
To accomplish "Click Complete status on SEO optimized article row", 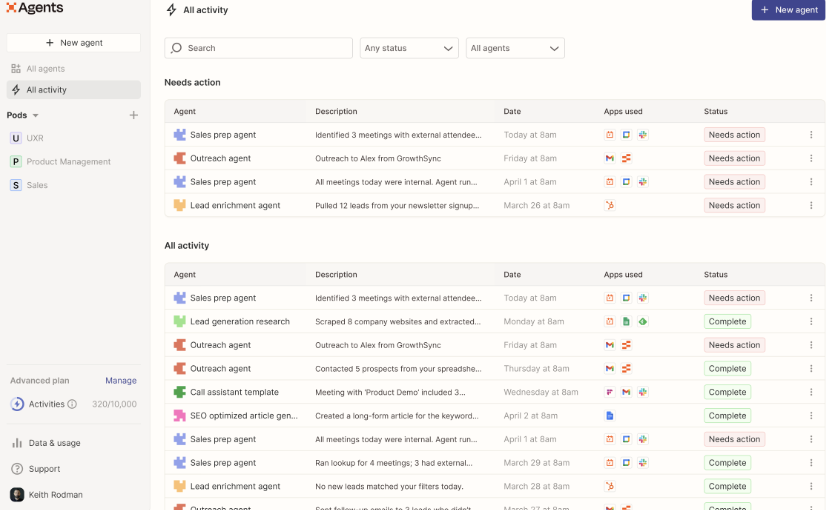I will point(727,416).
